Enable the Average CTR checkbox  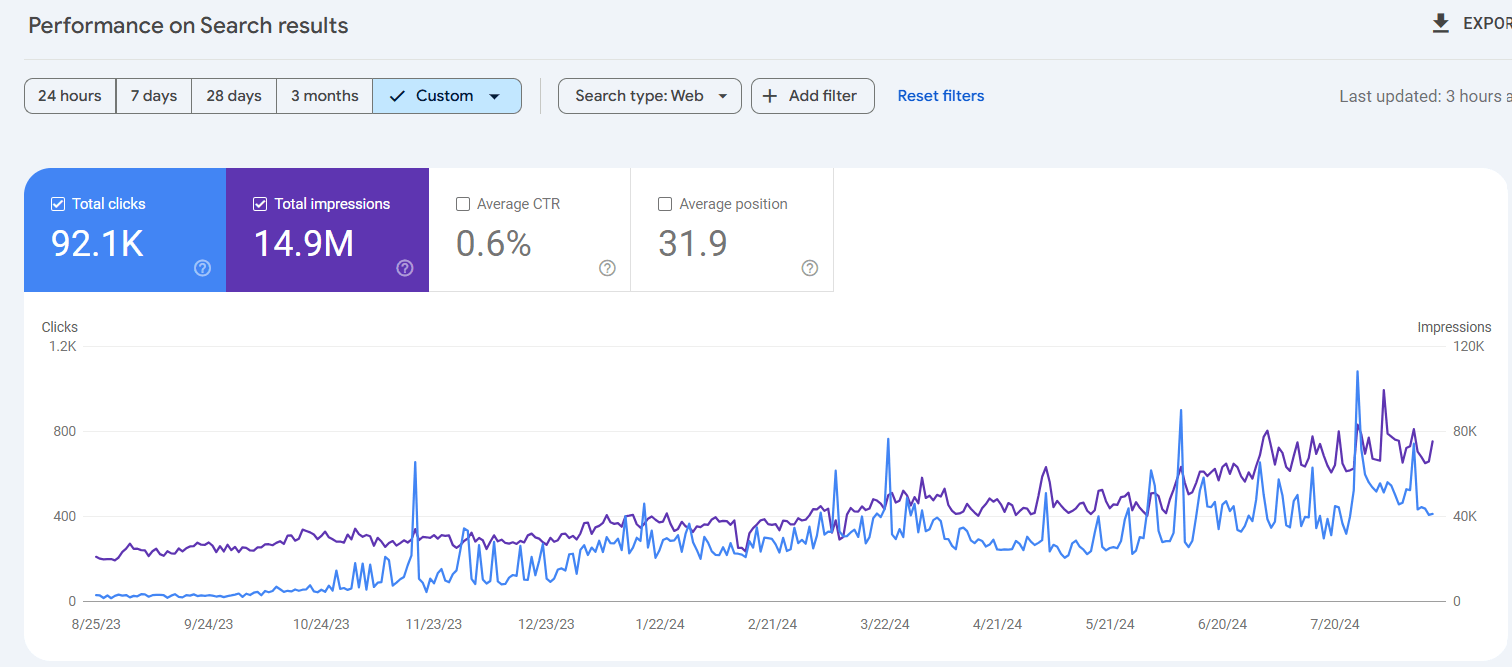pyautogui.click(x=463, y=204)
